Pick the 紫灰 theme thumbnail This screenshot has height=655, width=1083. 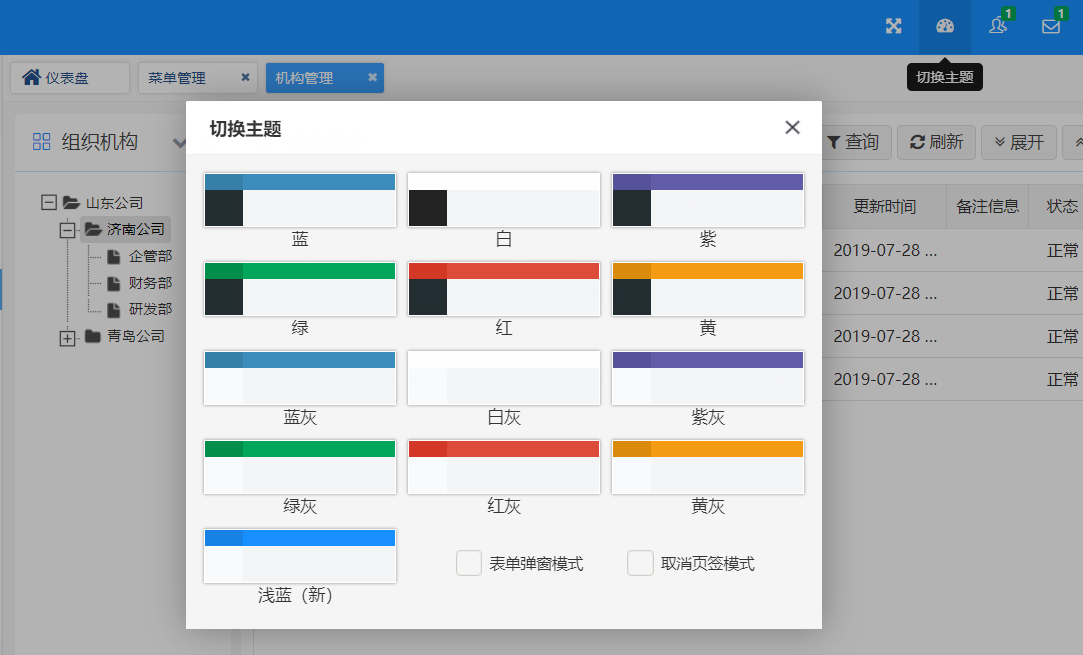[708, 378]
